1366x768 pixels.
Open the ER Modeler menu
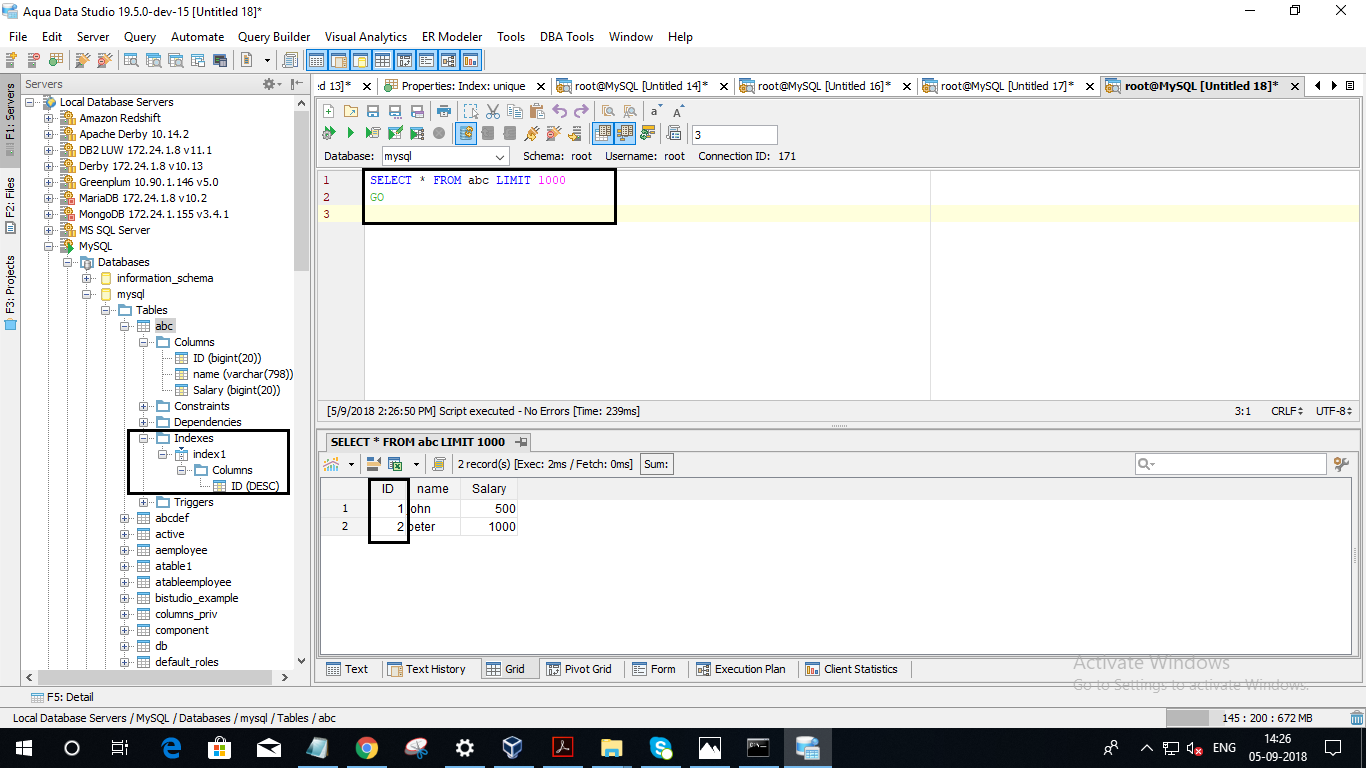(453, 36)
